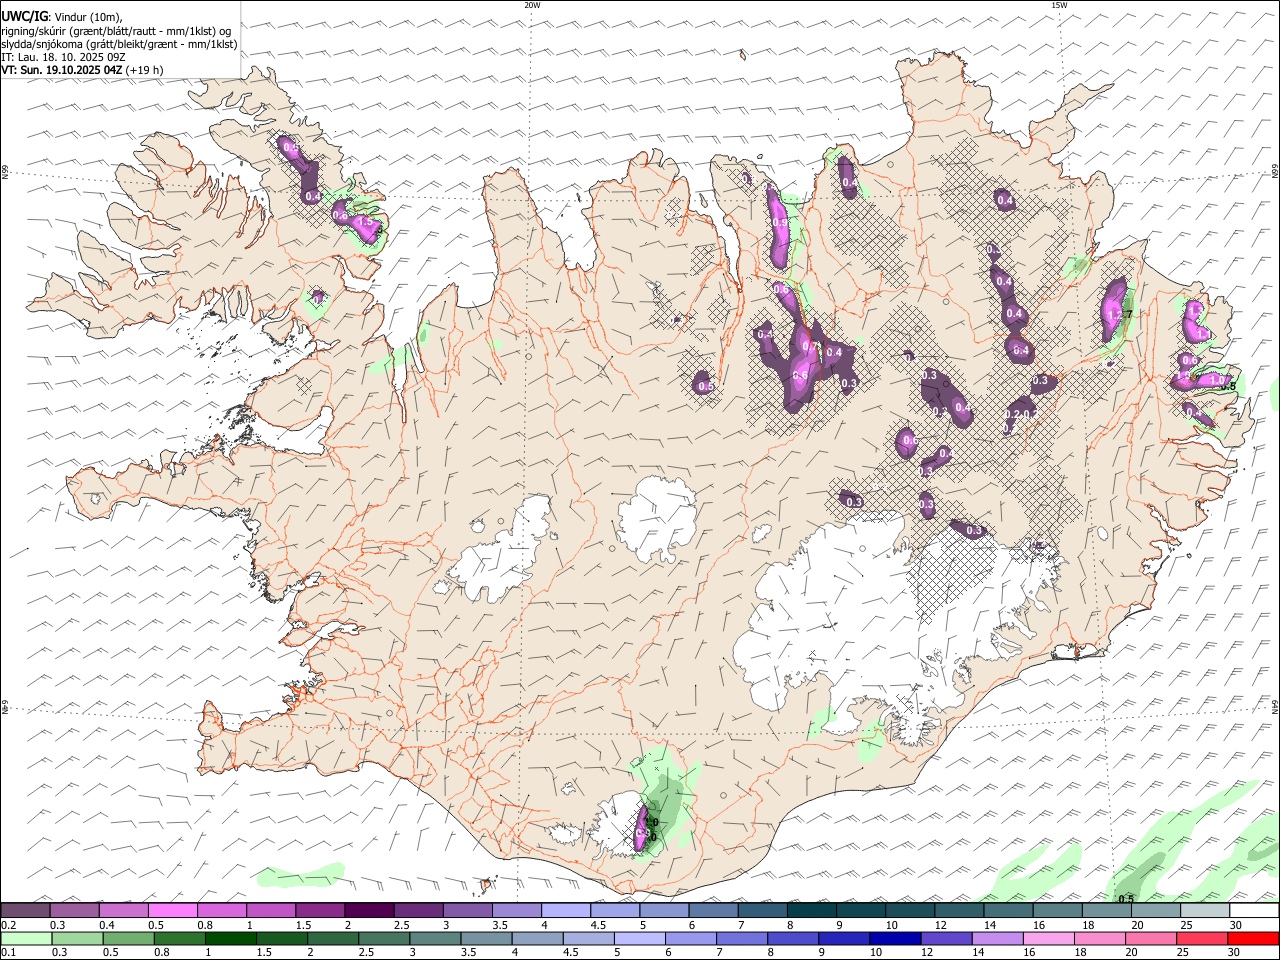
Task: Click the white swatch ending the upper legend
Action: (1254, 911)
